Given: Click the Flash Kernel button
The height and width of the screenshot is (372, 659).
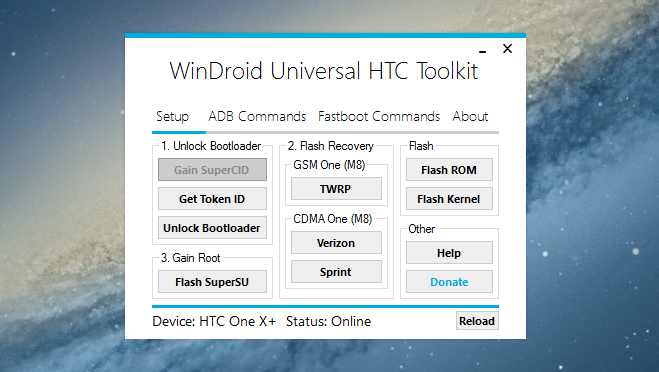Looking at the screenshot, I should coord(449,199).
